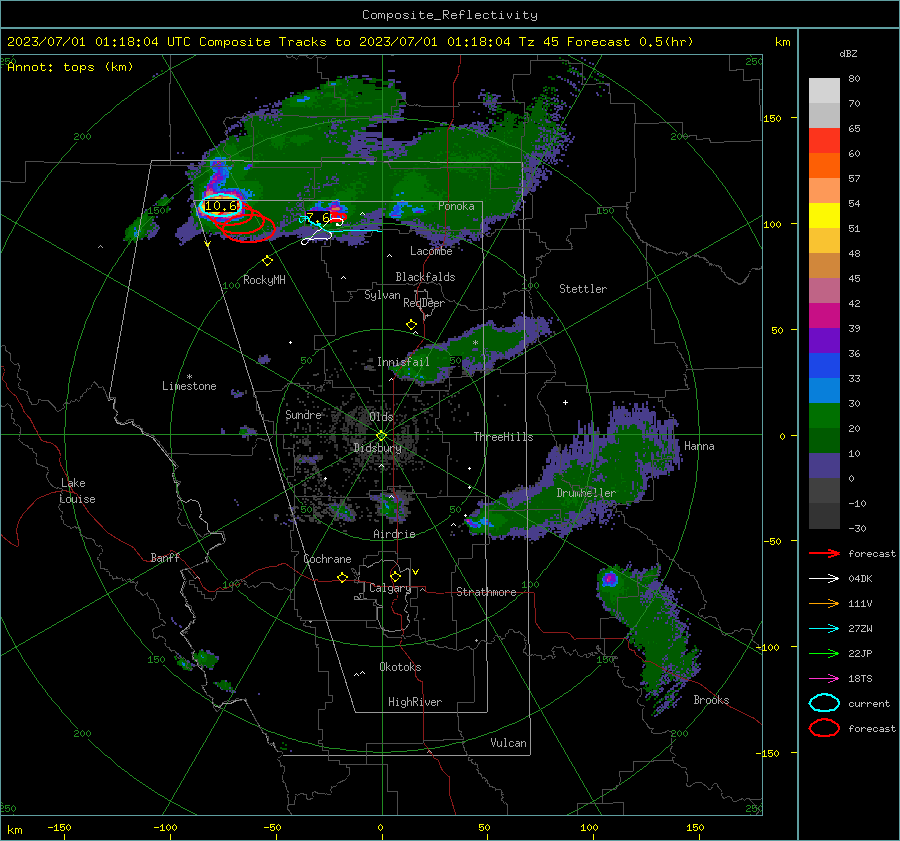Click the Stettler city label

(x=583, y=289)
